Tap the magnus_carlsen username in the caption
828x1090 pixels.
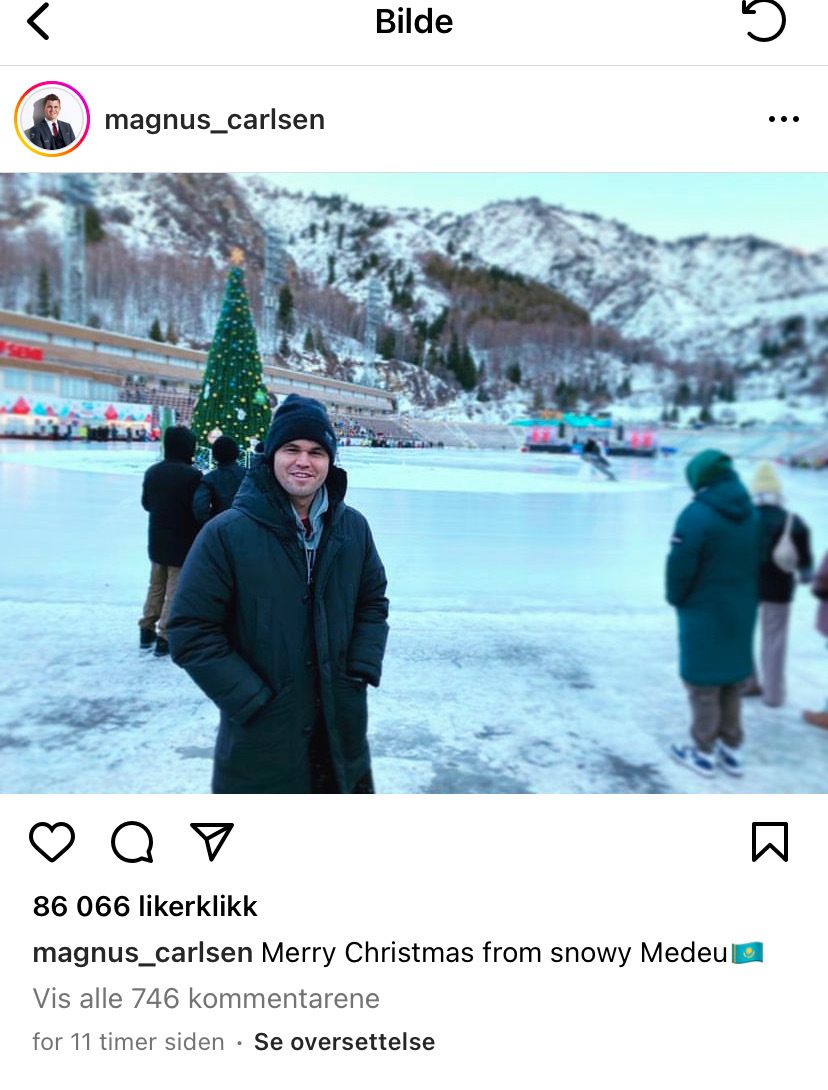[x=142, y=952]
